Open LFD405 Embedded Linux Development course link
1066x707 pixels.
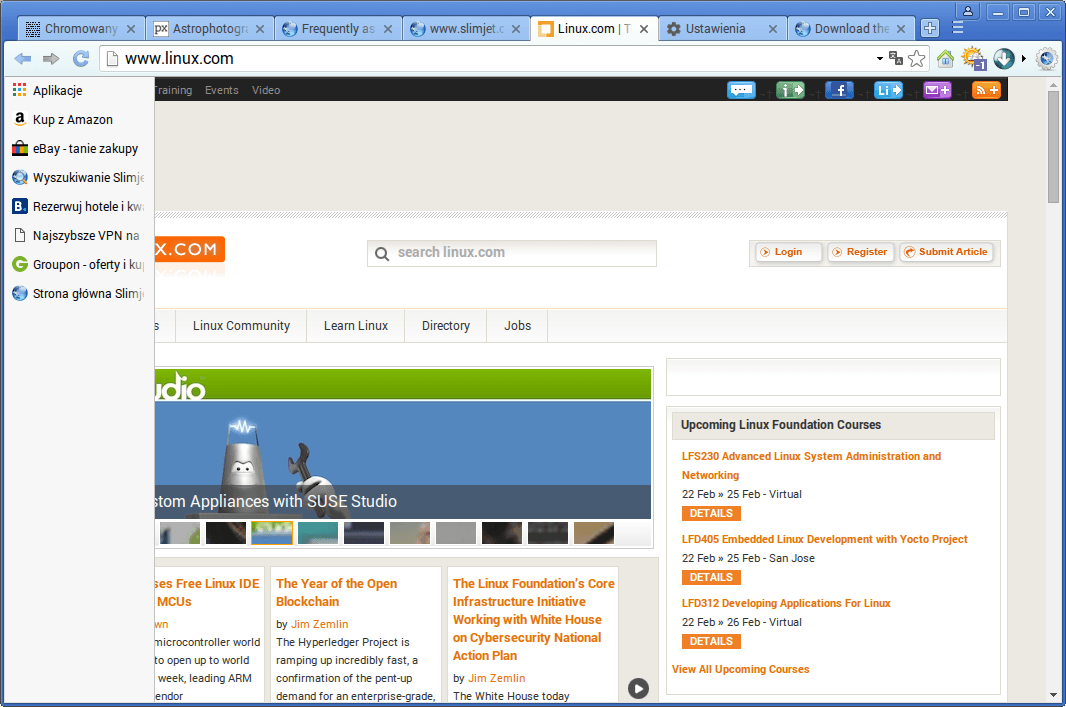[x=825, y=539]
